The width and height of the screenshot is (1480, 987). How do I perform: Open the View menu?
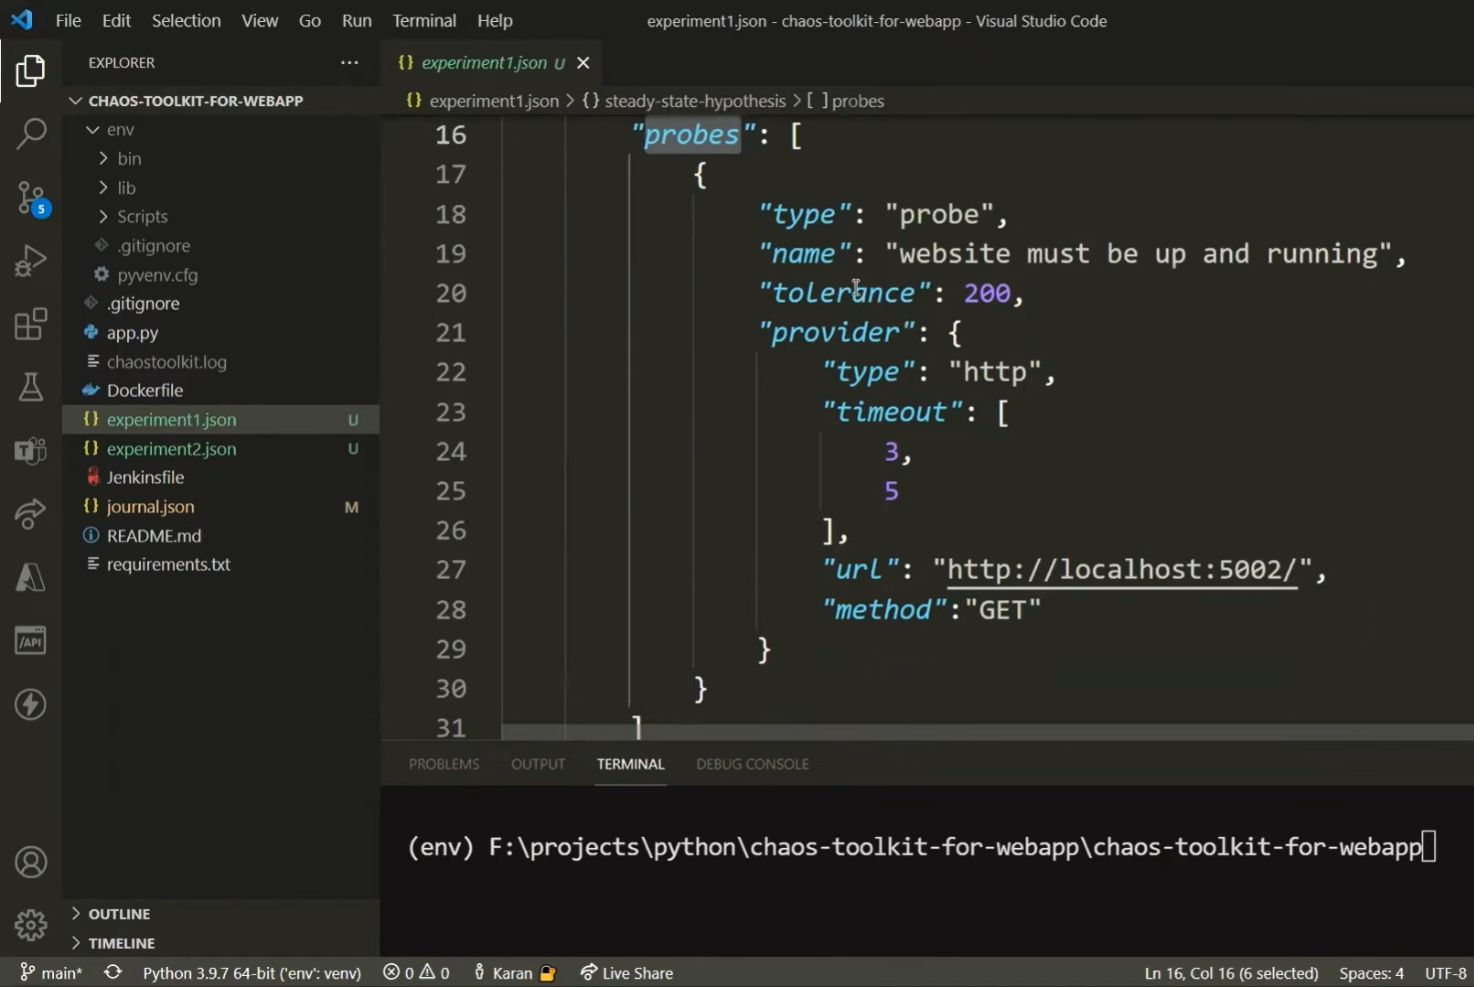(260, 20)
